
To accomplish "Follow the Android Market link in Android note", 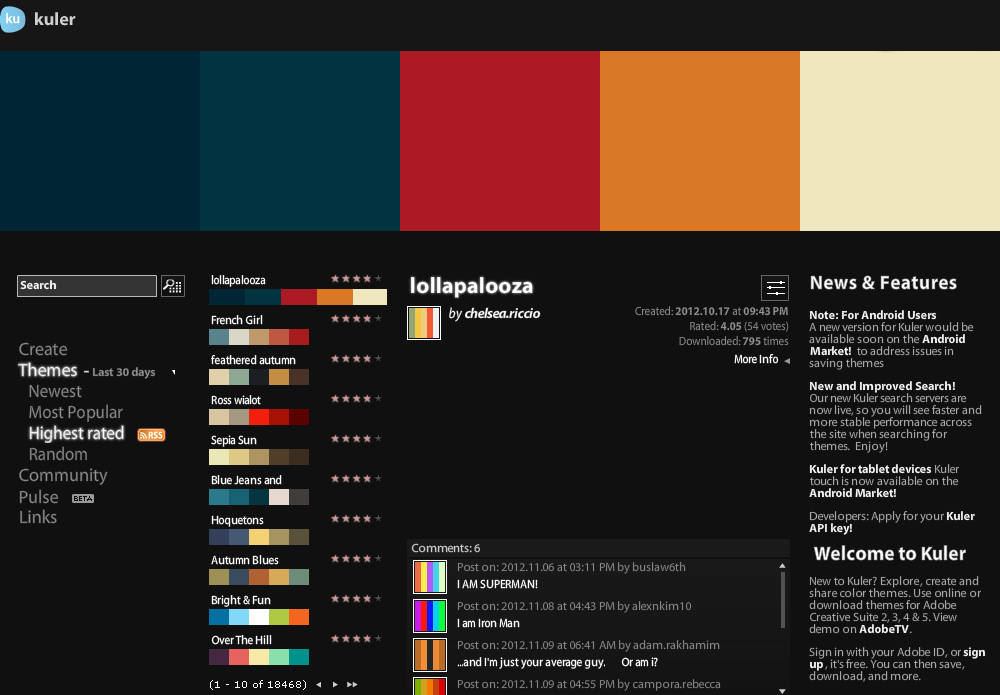I will coord(887,345).
